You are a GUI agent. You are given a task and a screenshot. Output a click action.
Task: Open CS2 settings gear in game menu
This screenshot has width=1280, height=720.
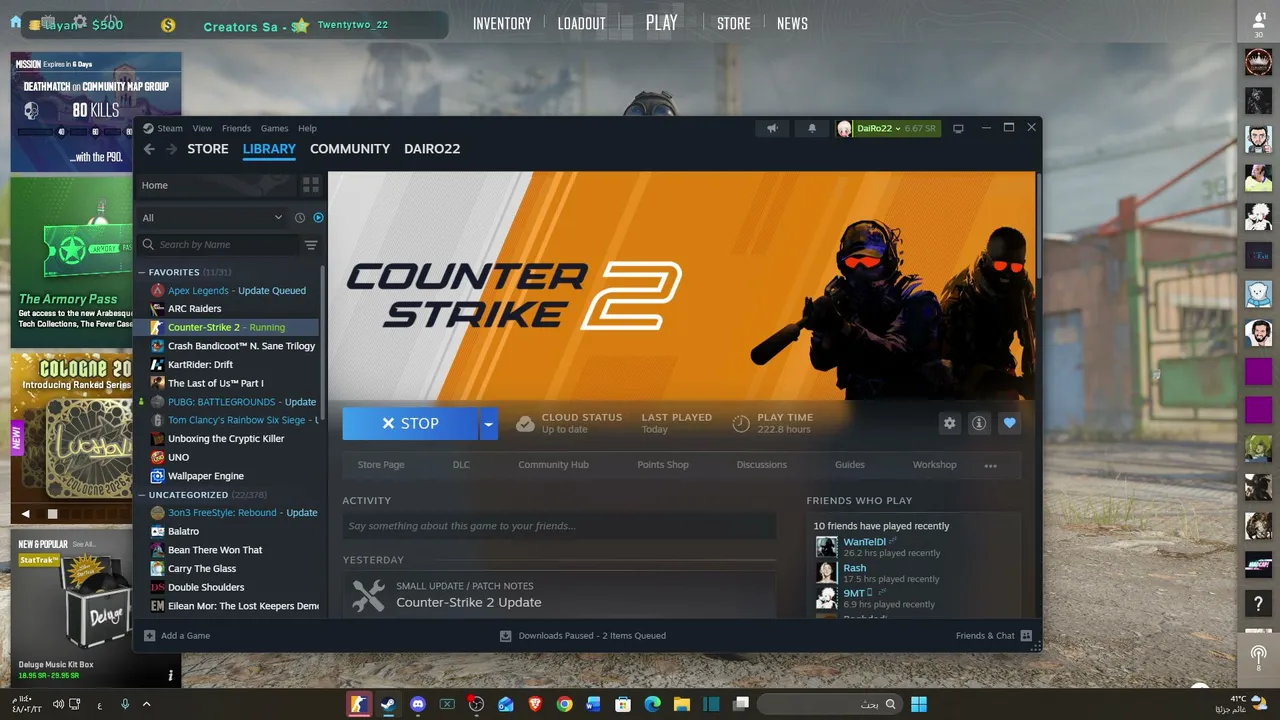(80, 21)
